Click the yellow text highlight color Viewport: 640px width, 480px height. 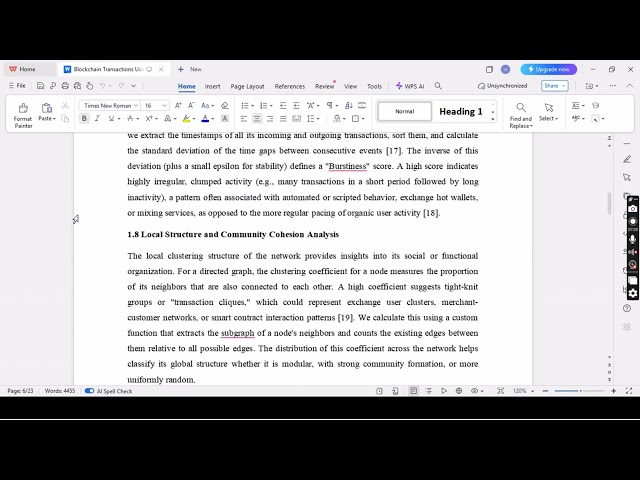point(187,119)
